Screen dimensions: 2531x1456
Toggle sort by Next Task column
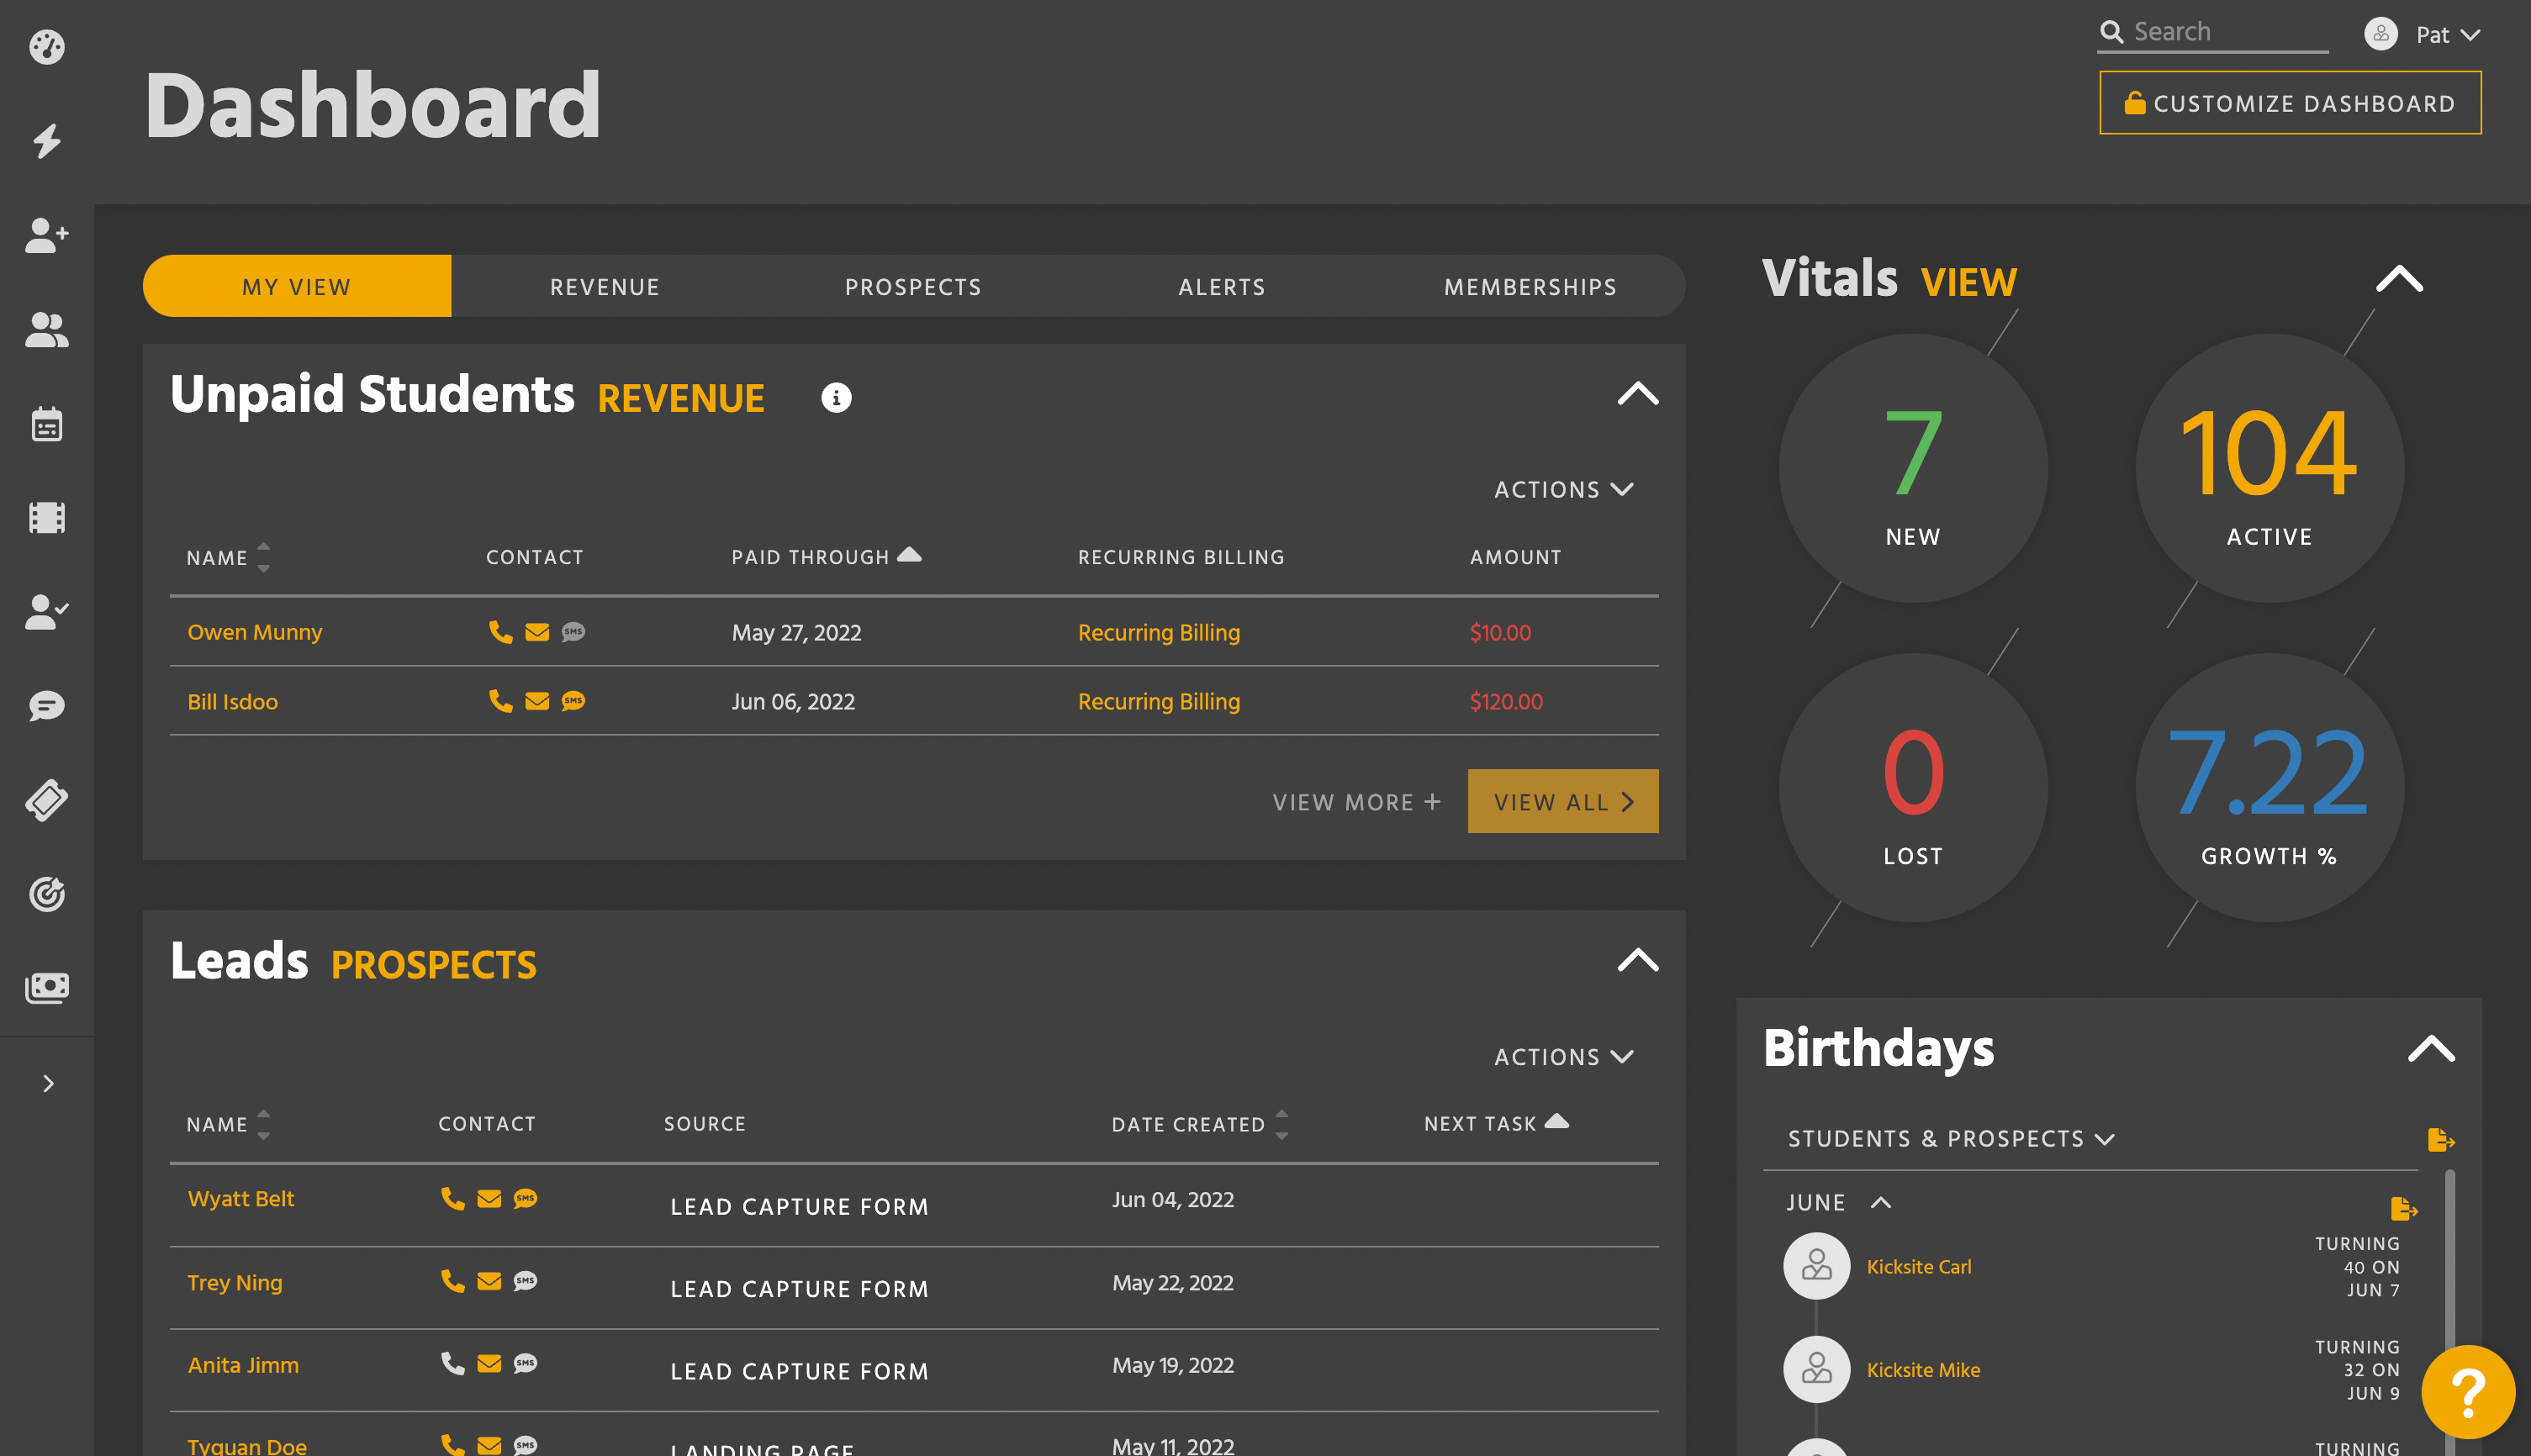click(1557, 1121)
